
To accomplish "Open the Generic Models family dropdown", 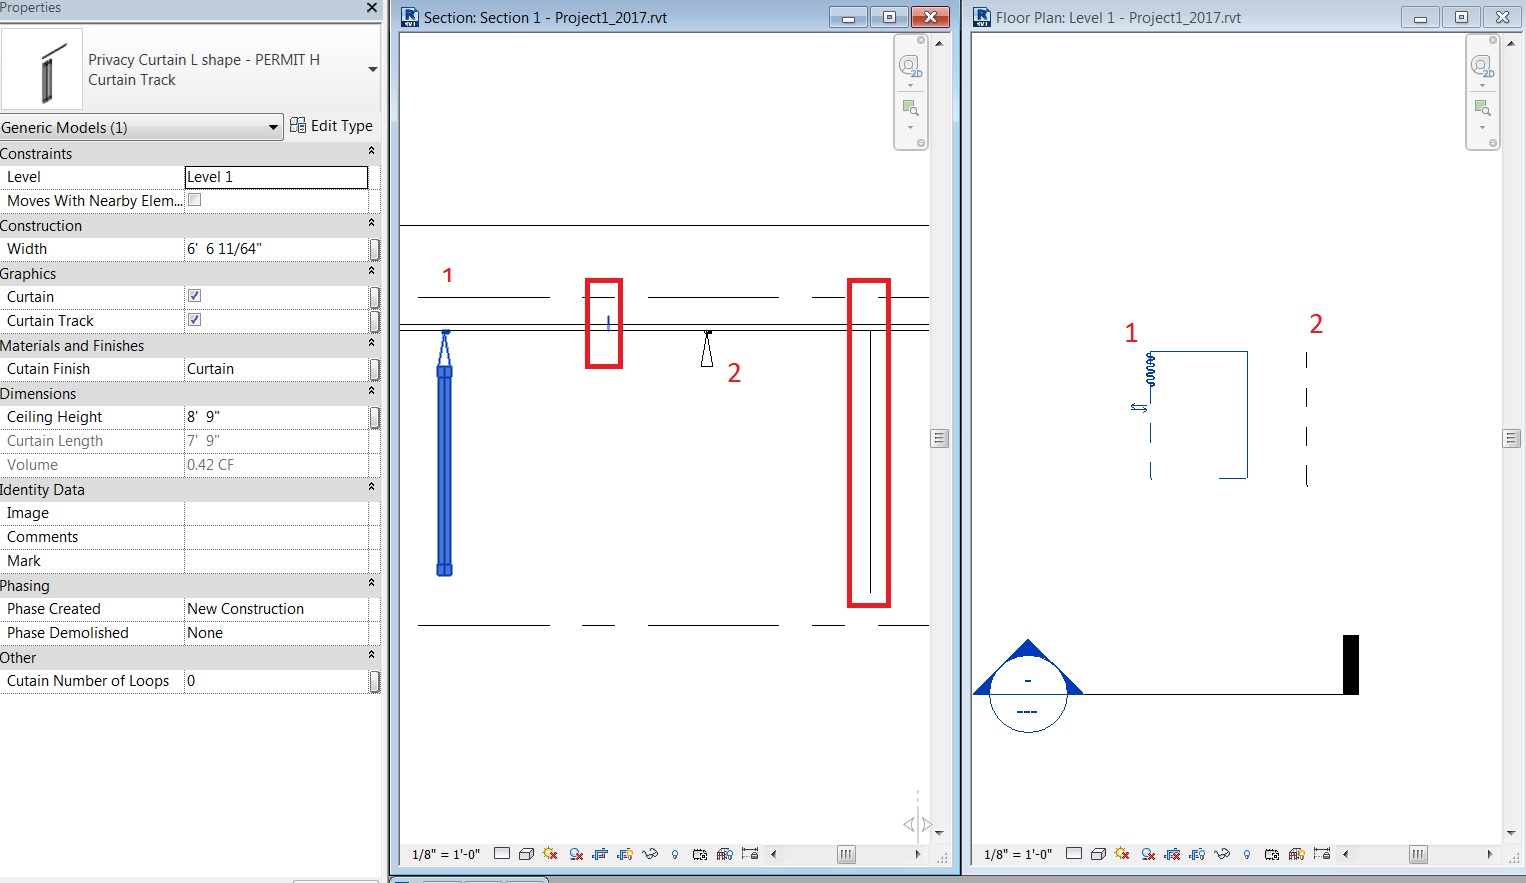I will pos(272,127).
